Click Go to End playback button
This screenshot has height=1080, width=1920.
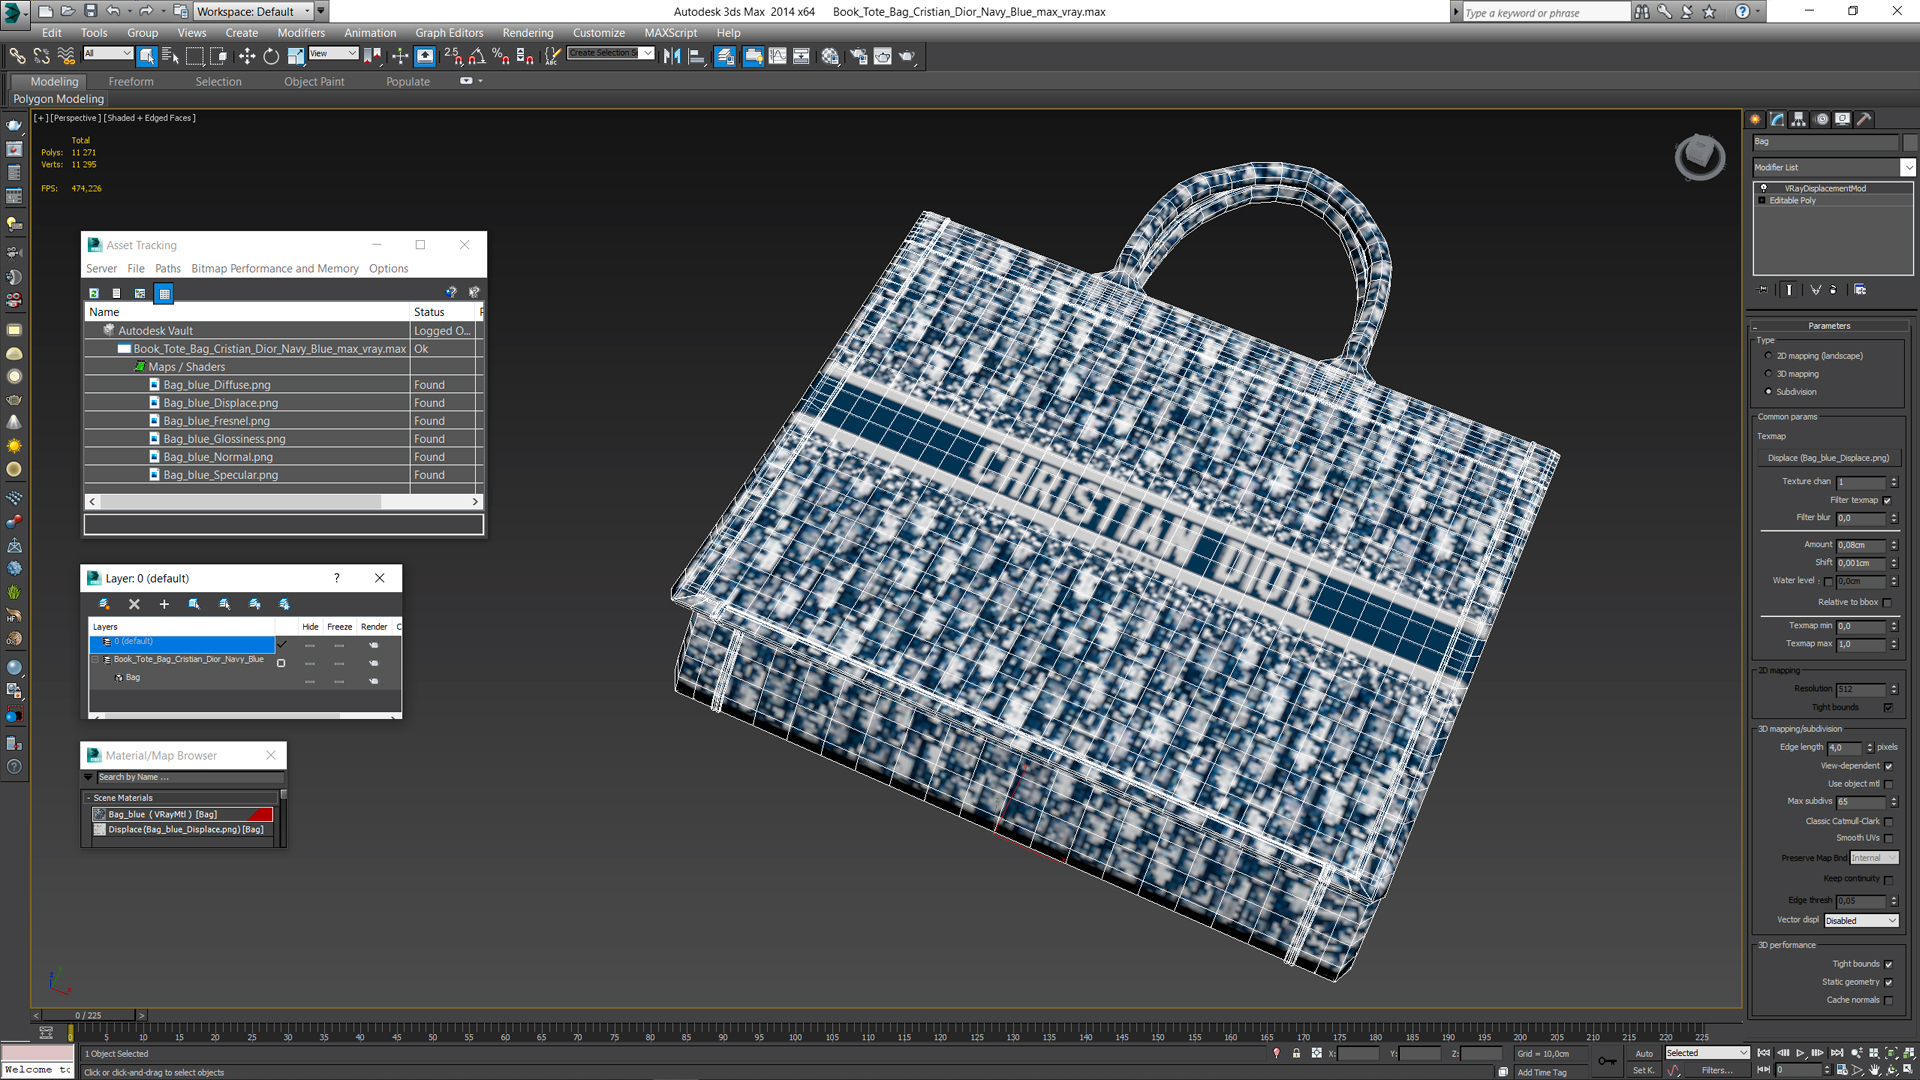tap(1837, 1053)
